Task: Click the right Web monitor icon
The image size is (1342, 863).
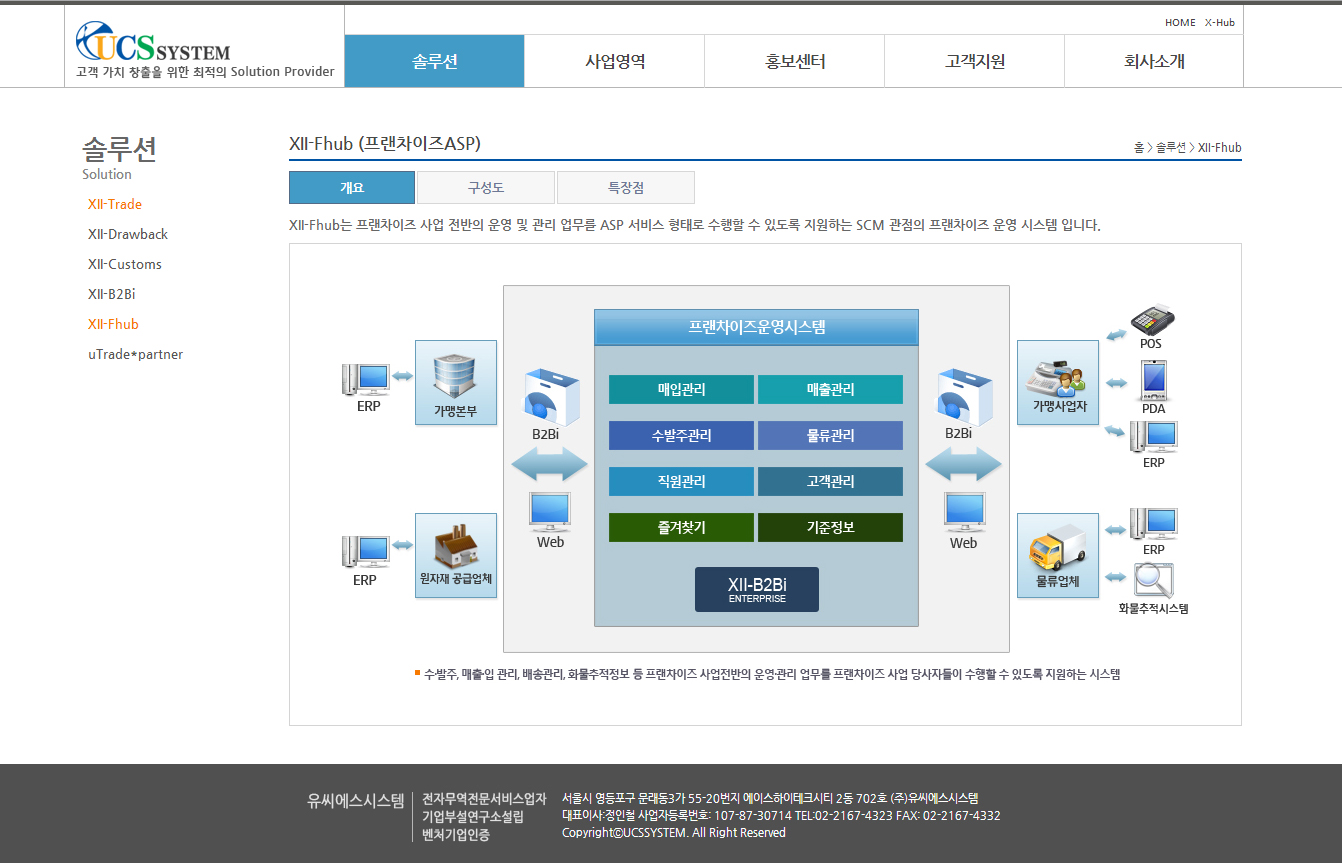Action: 964,512
